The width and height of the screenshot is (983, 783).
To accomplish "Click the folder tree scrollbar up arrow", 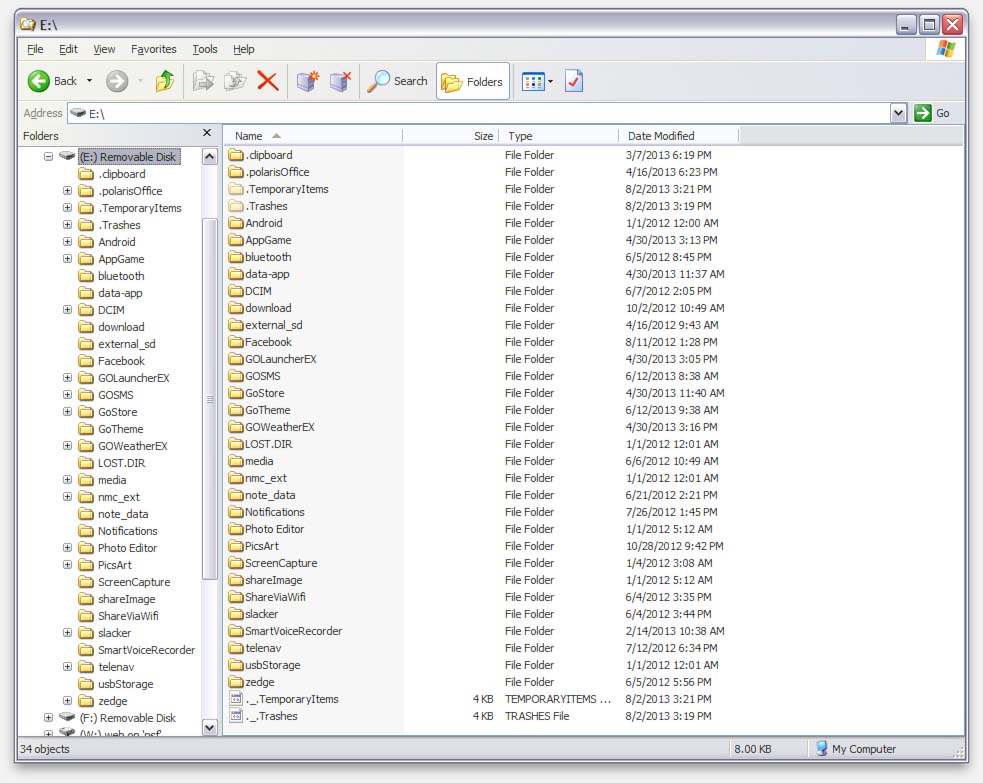I will (x=209, y=157).
